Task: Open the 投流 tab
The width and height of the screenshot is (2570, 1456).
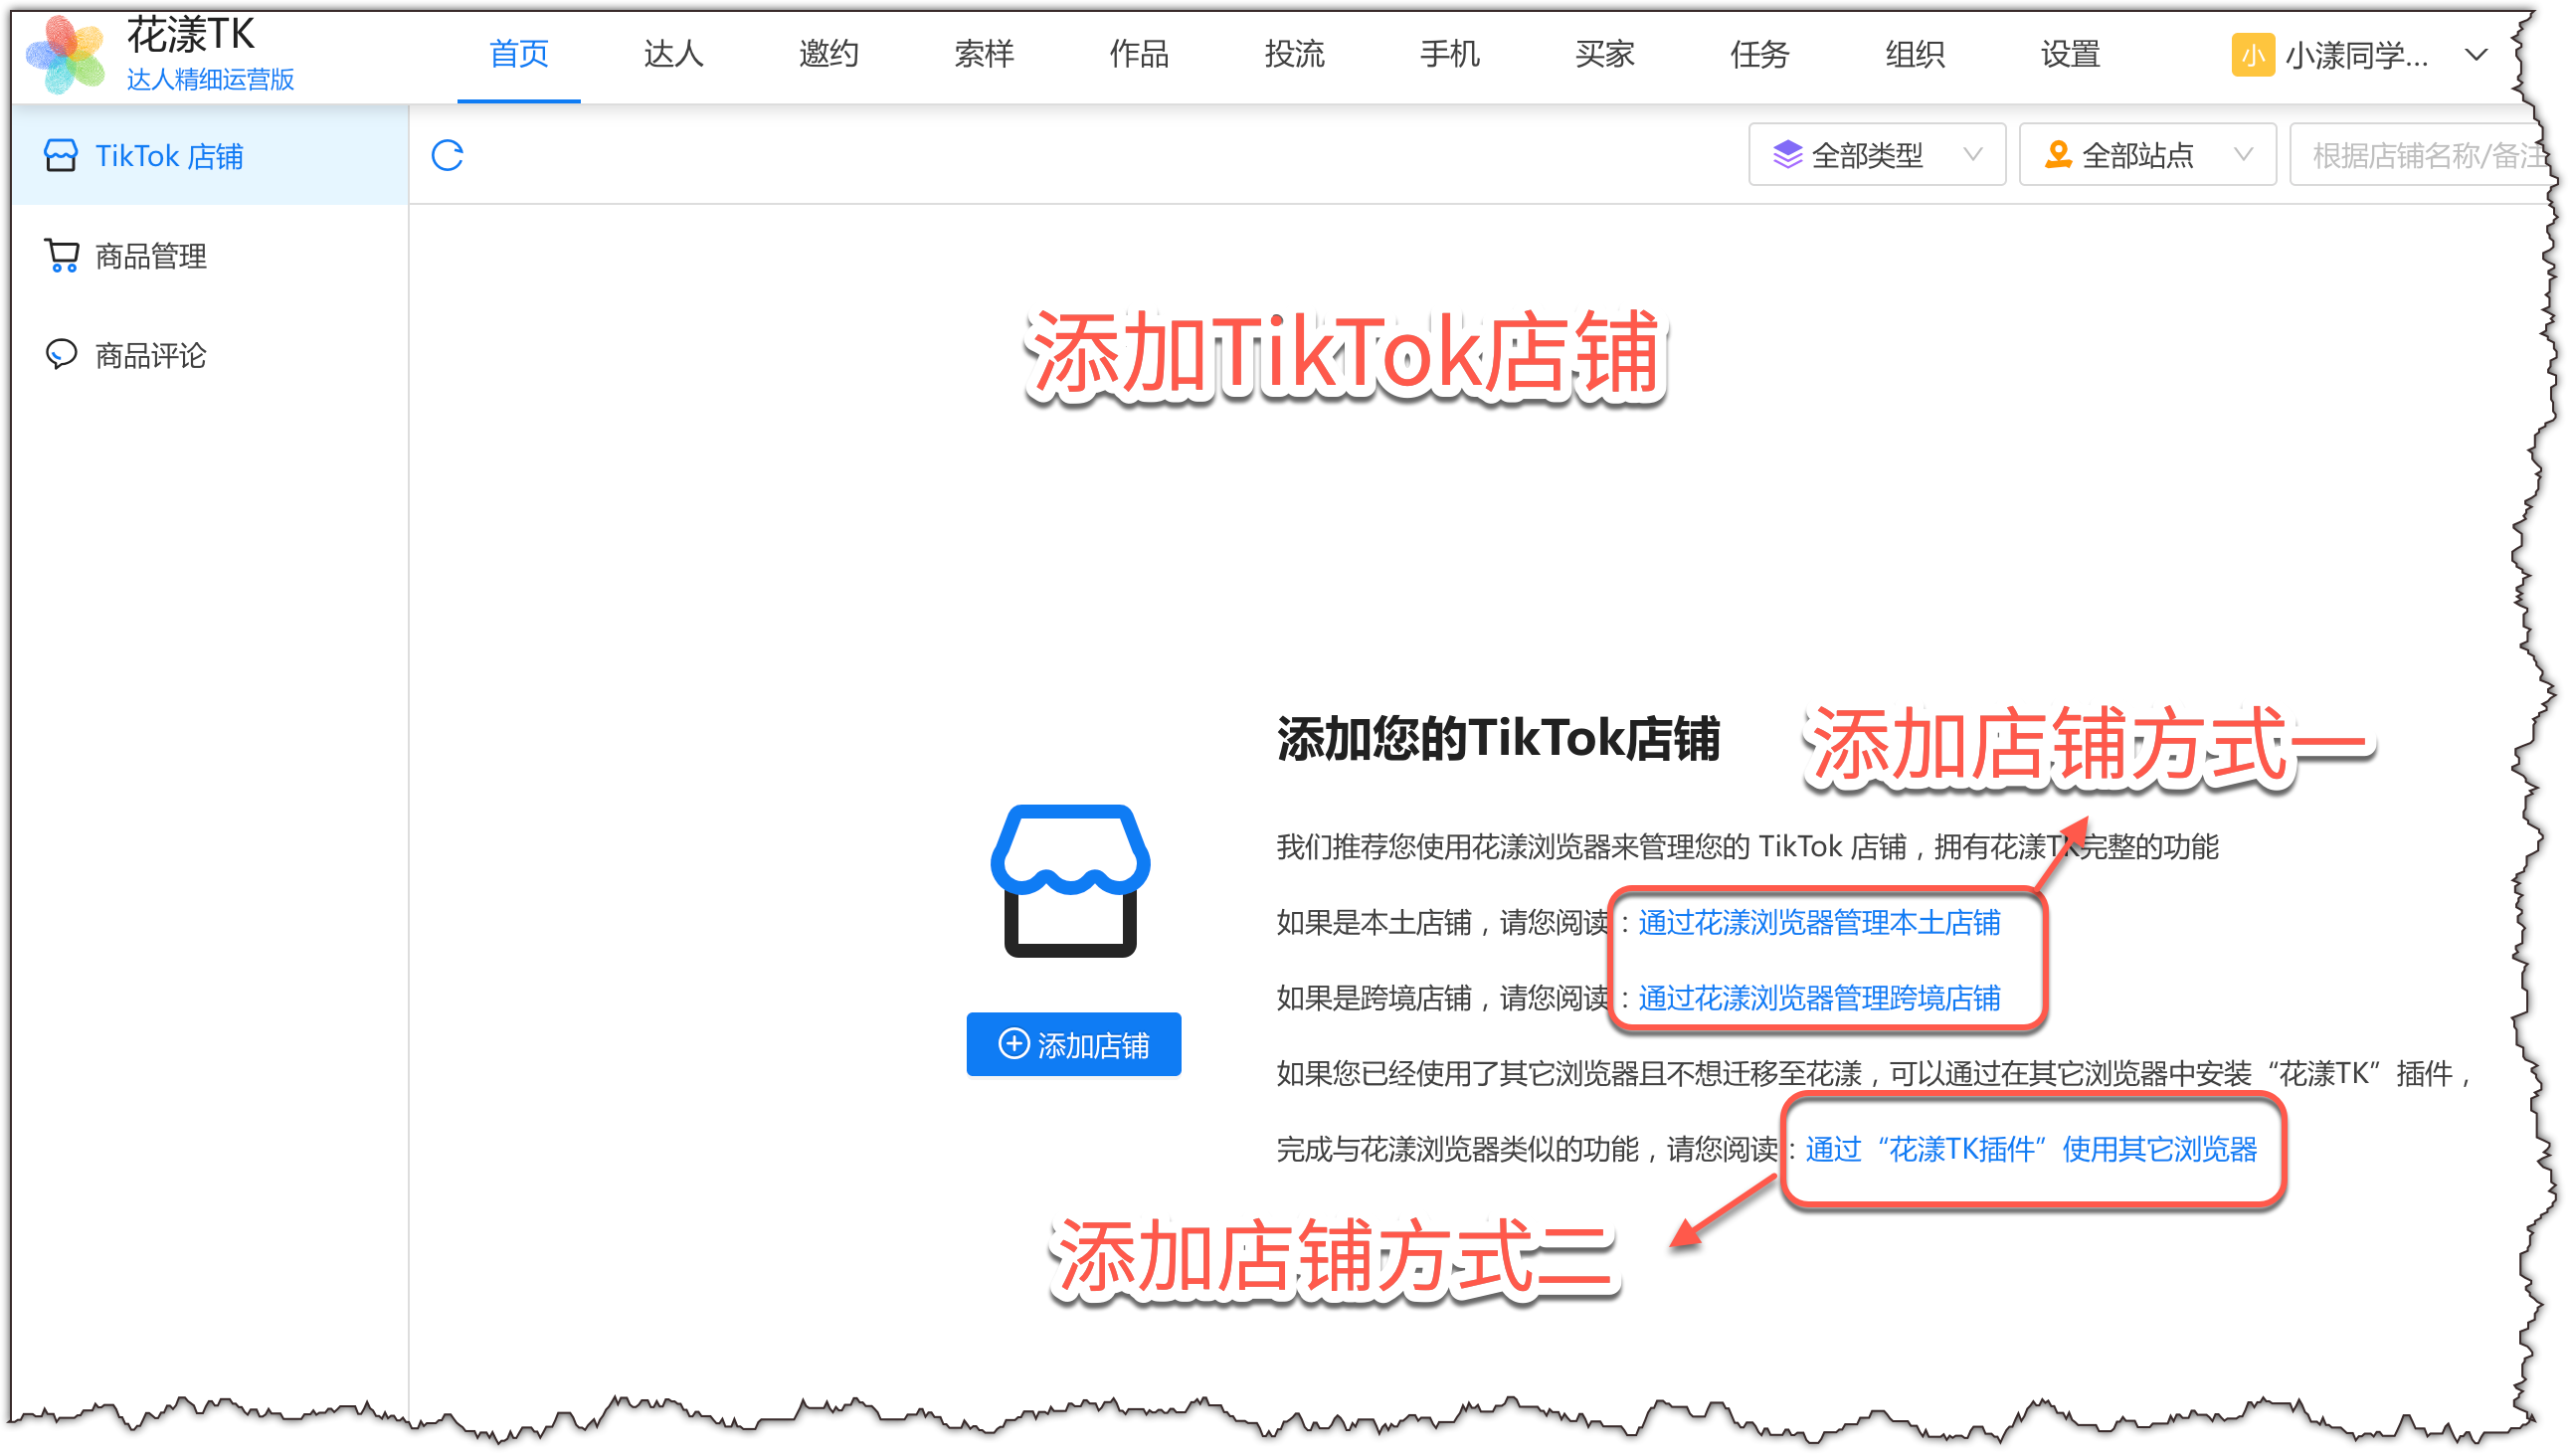Action: pos(1295,54)
